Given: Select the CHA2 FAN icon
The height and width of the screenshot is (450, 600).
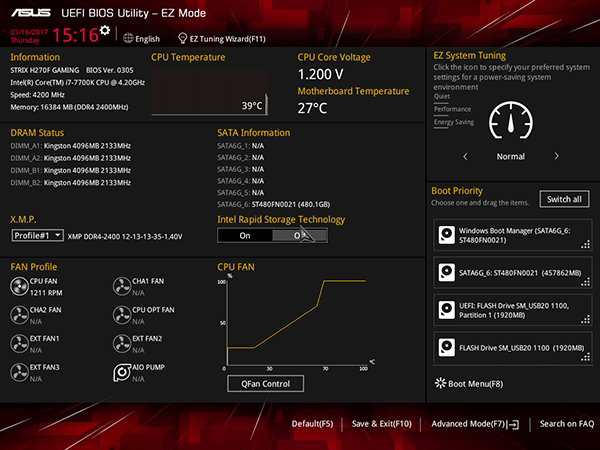Looking at the screenshot, I should (x=19, y=315).
